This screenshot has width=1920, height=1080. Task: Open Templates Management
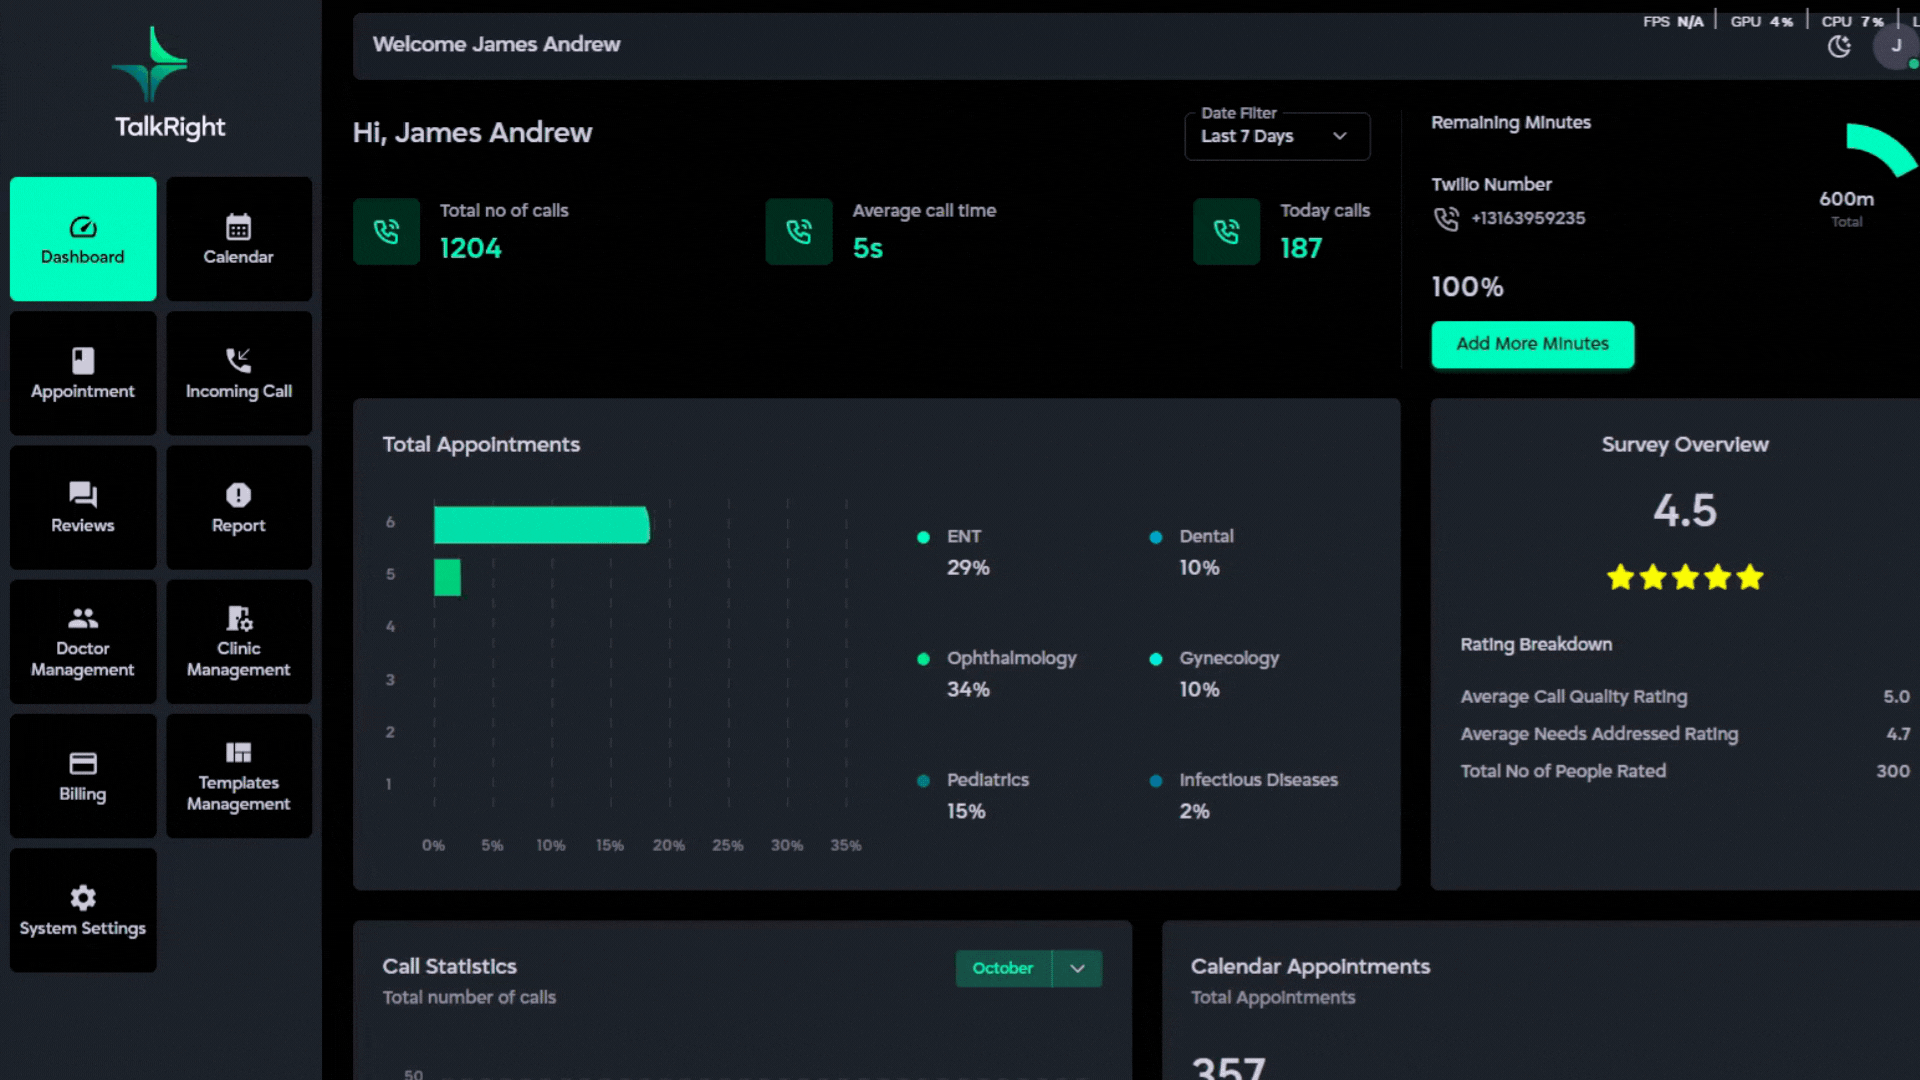[238, 776]
